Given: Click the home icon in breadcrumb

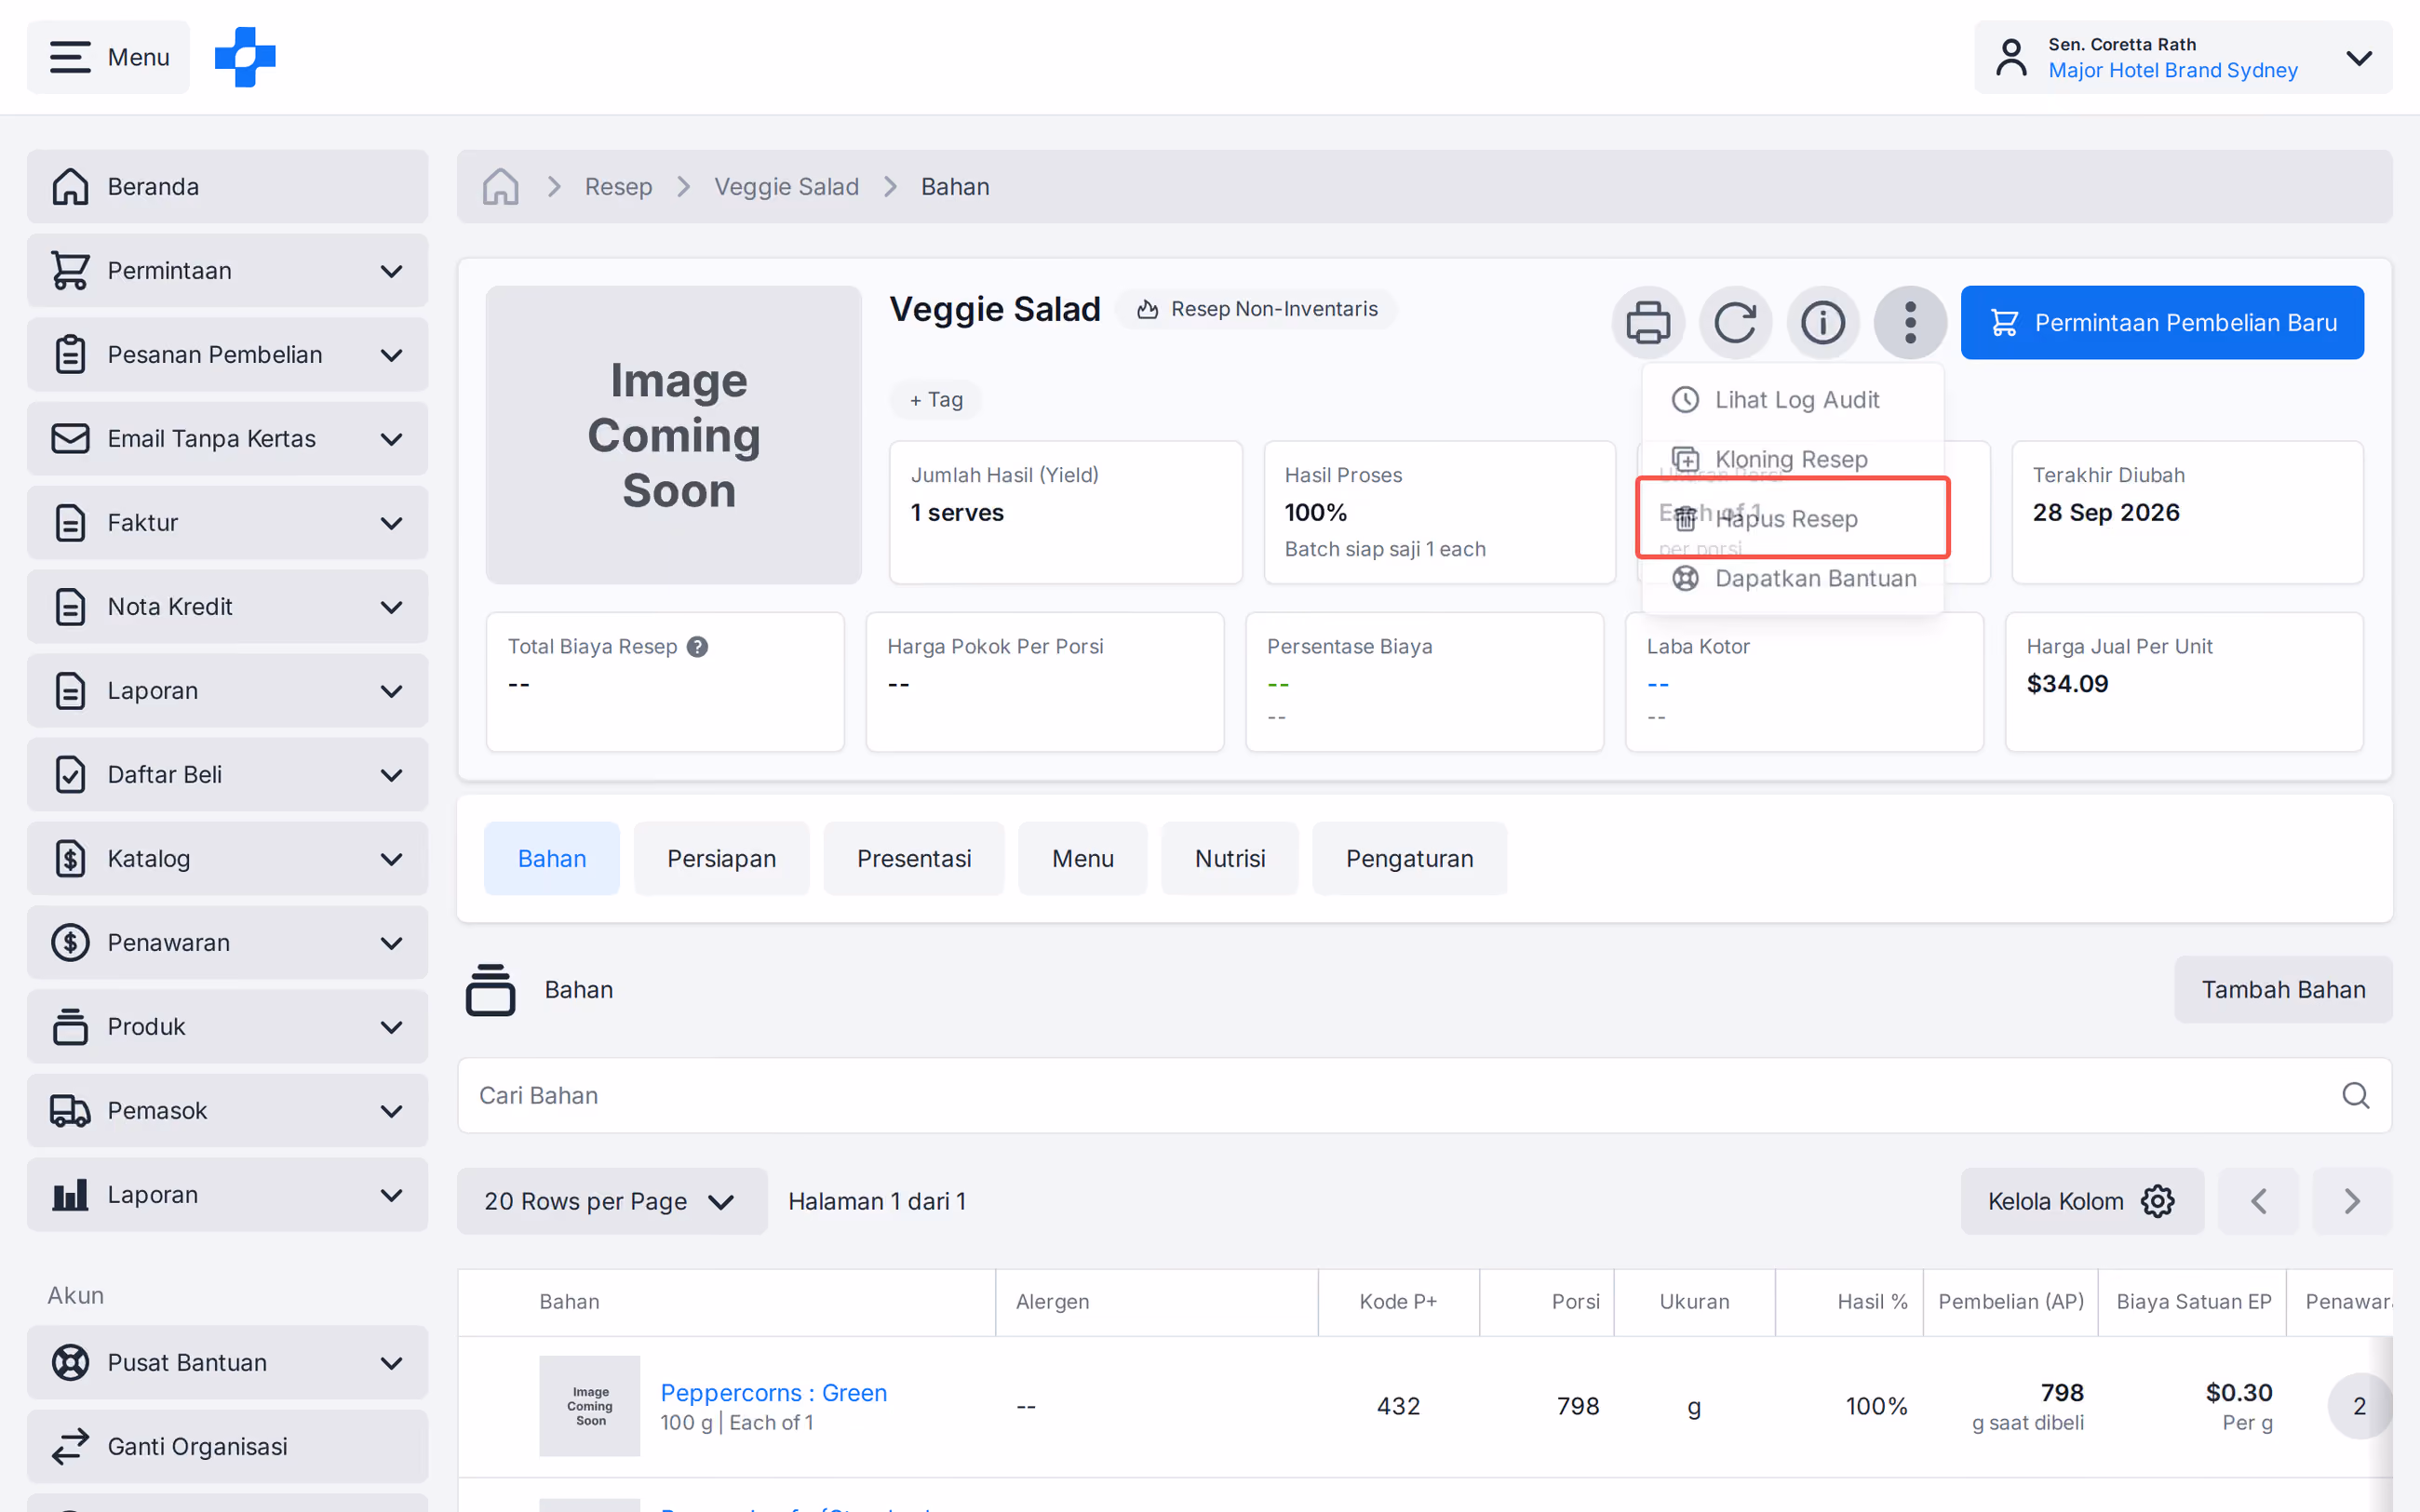Looking at the screenshot, I should click(500, 186).
